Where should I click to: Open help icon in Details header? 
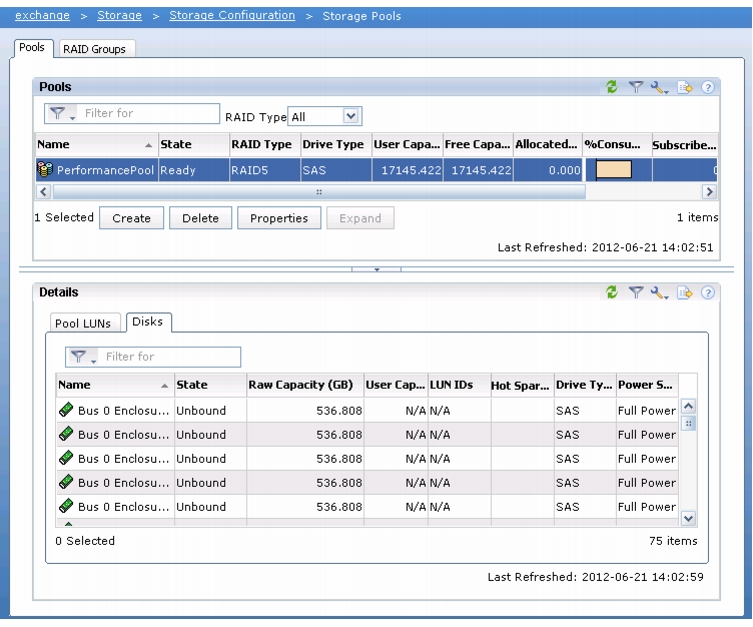tap(707, 293)
